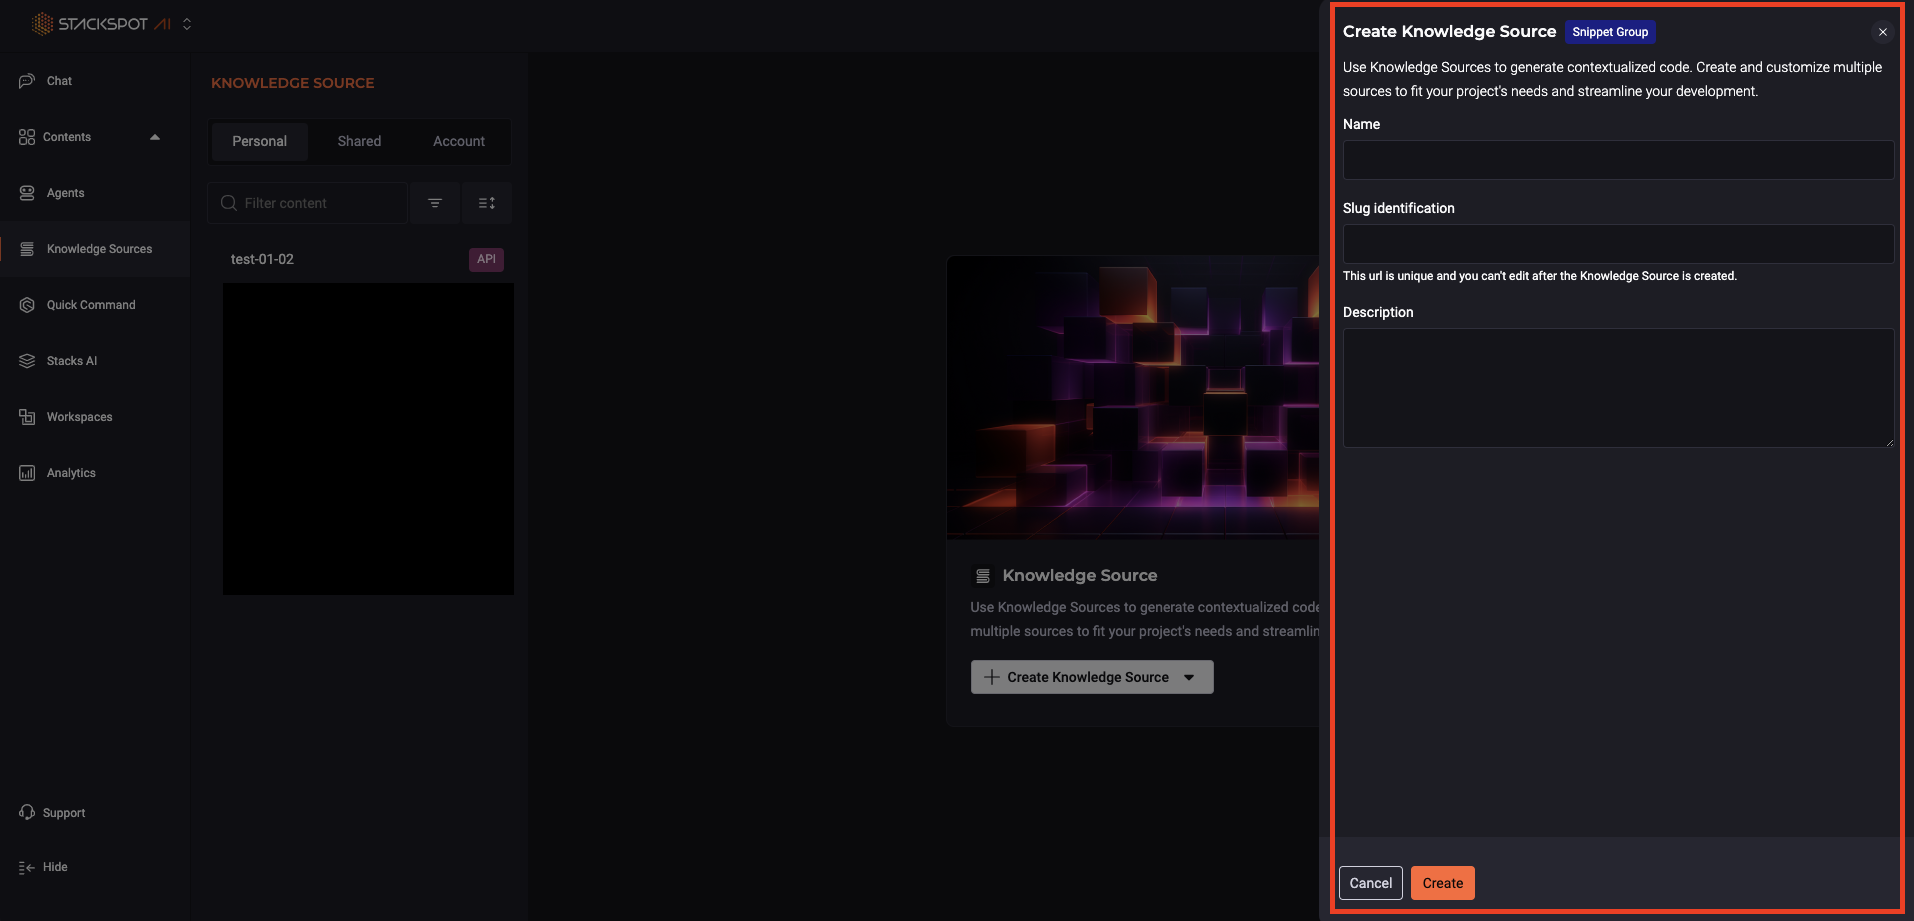Open Quick Command
Screen dimensions: 1914x921
click(90, 304)
